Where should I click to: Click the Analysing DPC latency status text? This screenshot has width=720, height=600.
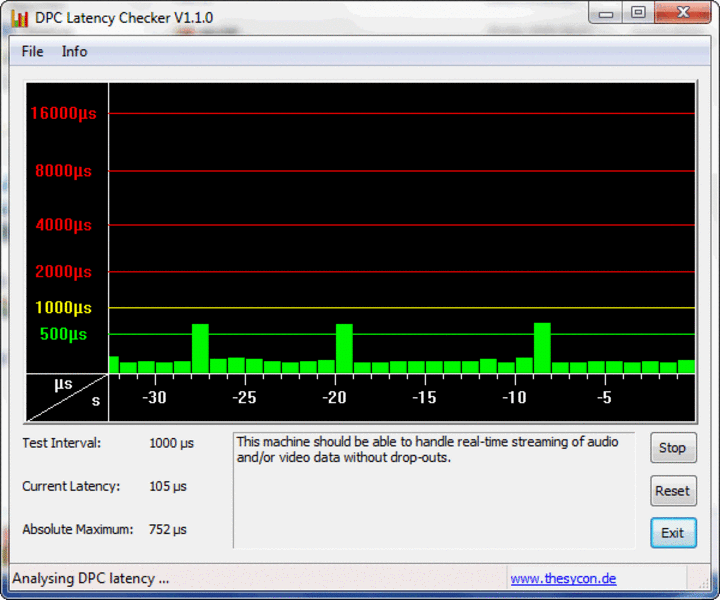point(90,578)
